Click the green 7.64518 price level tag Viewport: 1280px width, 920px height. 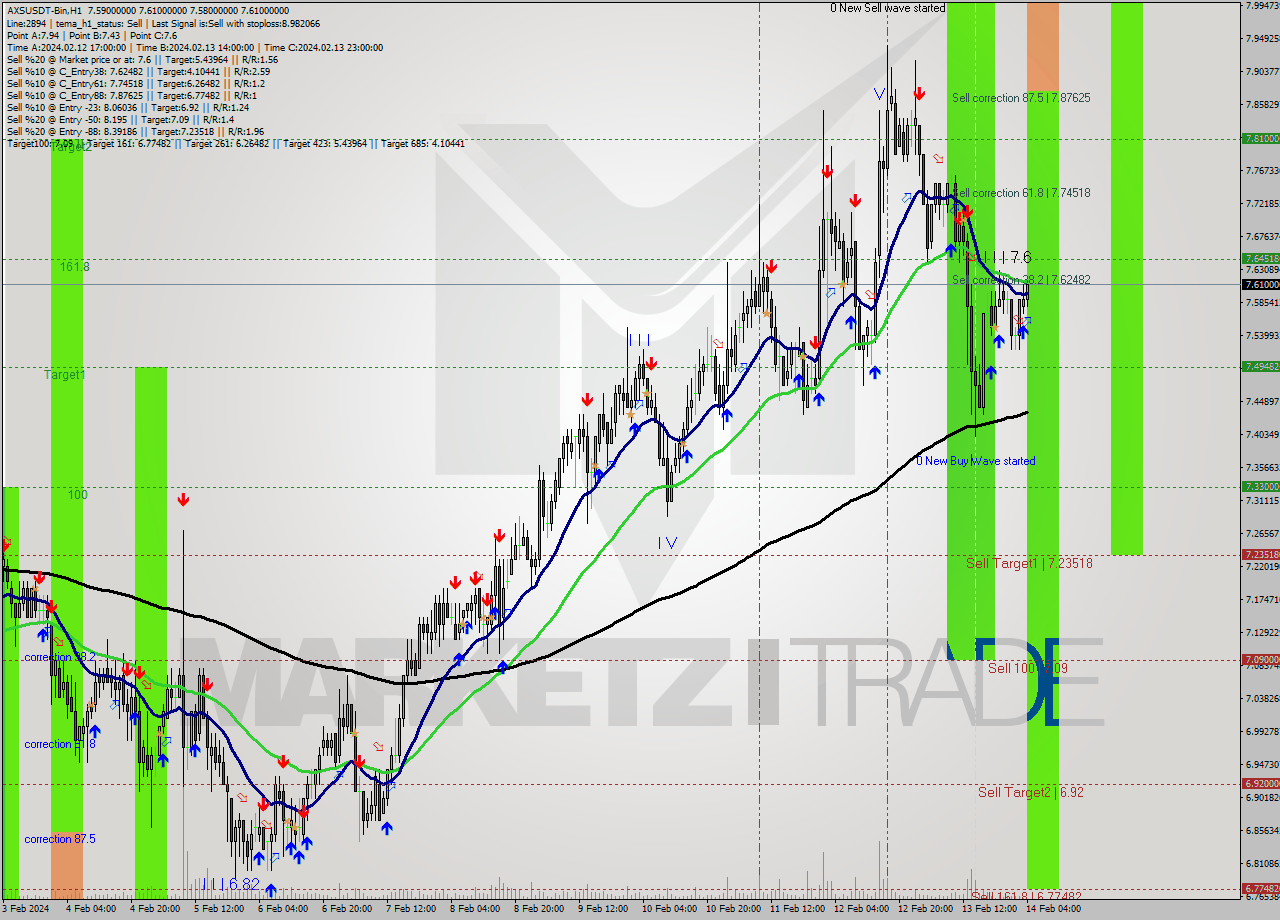tap(1261, 259)
